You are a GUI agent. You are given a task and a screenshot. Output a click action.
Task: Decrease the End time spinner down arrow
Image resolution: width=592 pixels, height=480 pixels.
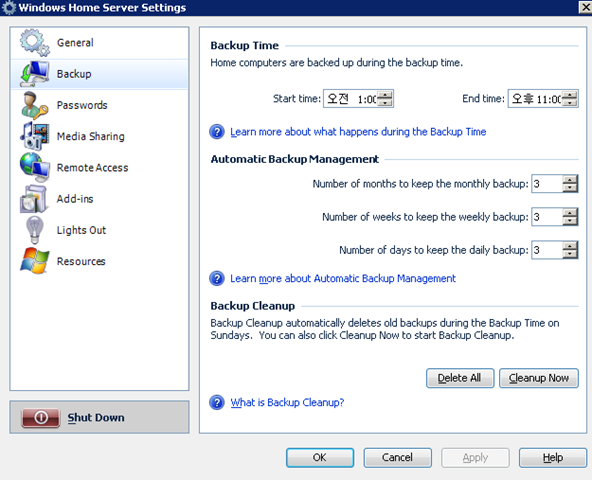coord(569,102)
